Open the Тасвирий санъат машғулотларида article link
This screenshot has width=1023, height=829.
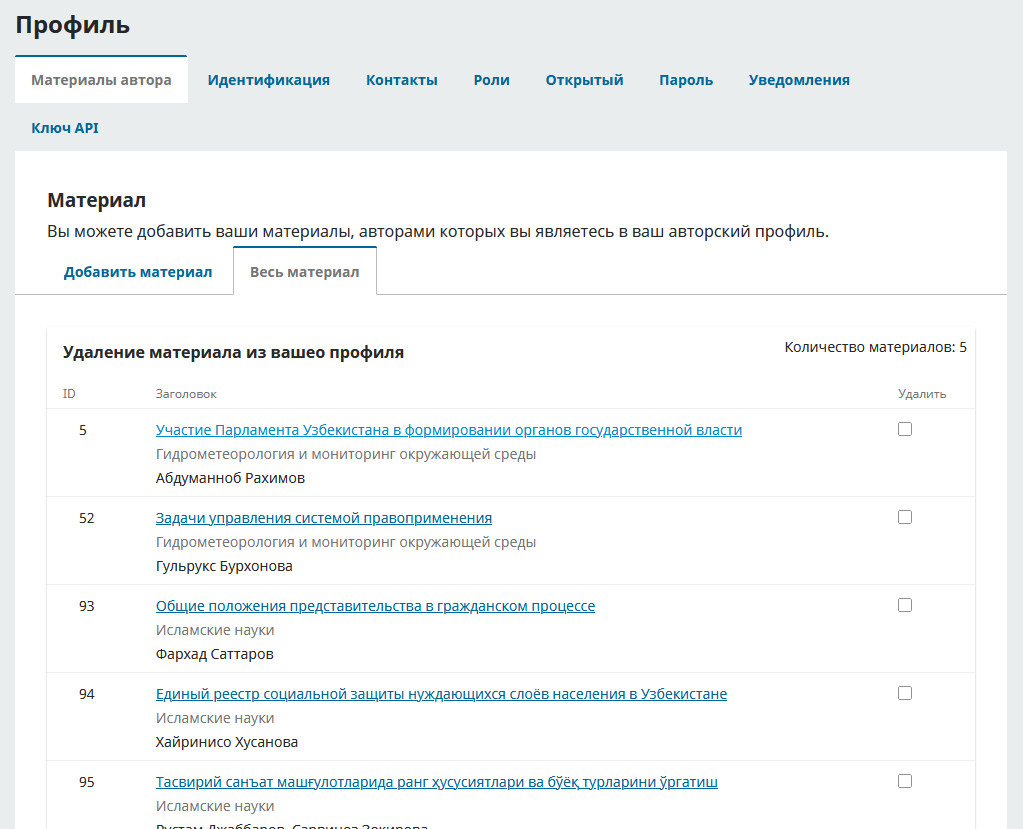click(x=436, y=782)
